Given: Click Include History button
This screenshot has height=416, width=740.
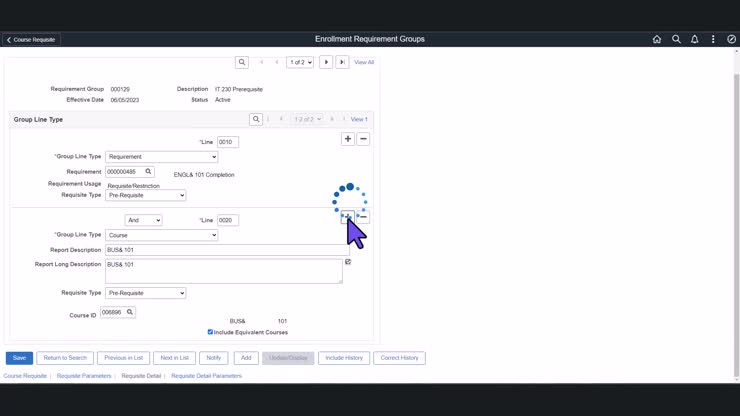Looking at the screenshot, I should pos(344,358).
